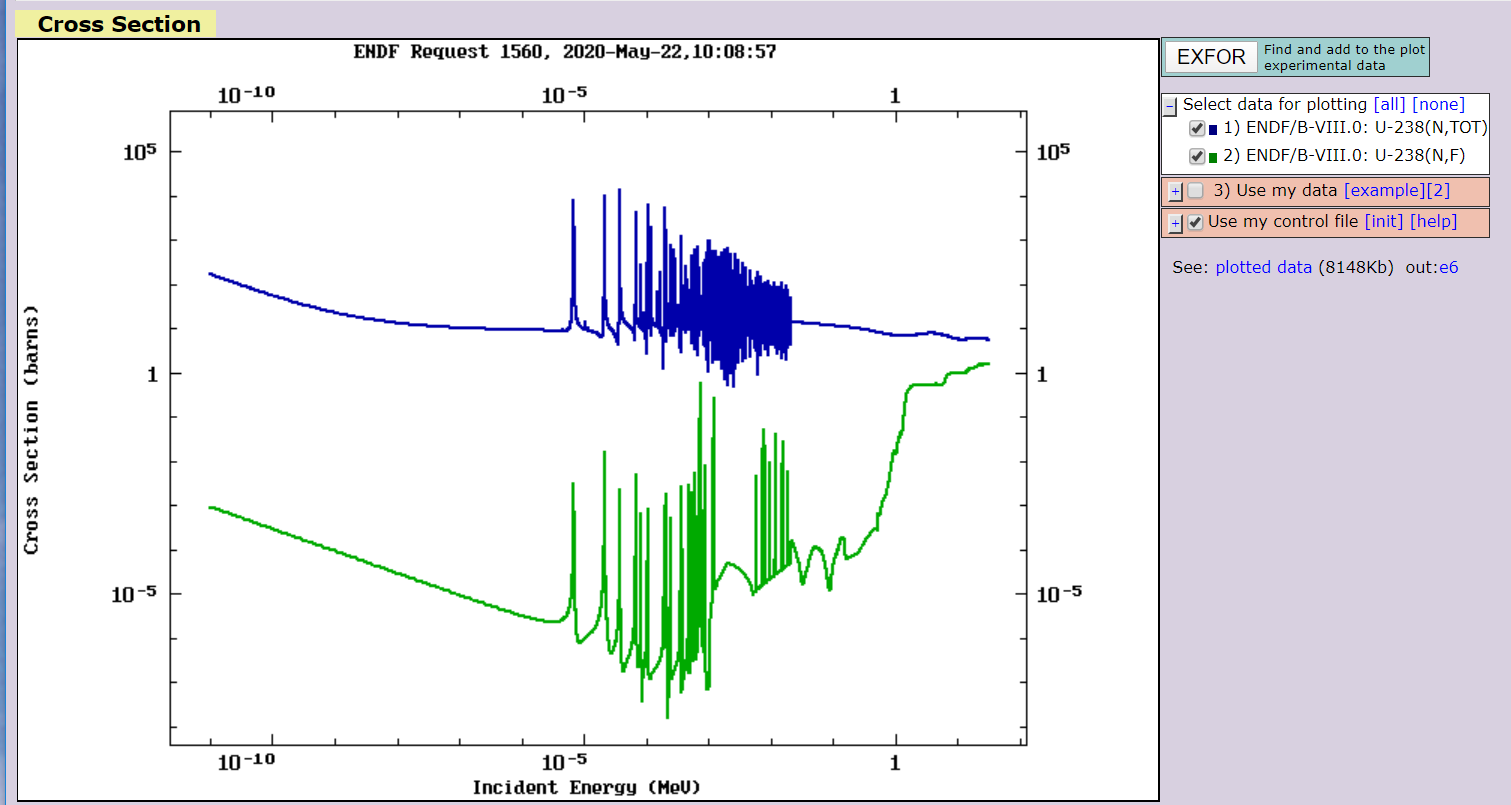Open the [all] link to select all data
The image size is (1511, 805).
(x=1389, y=104)
